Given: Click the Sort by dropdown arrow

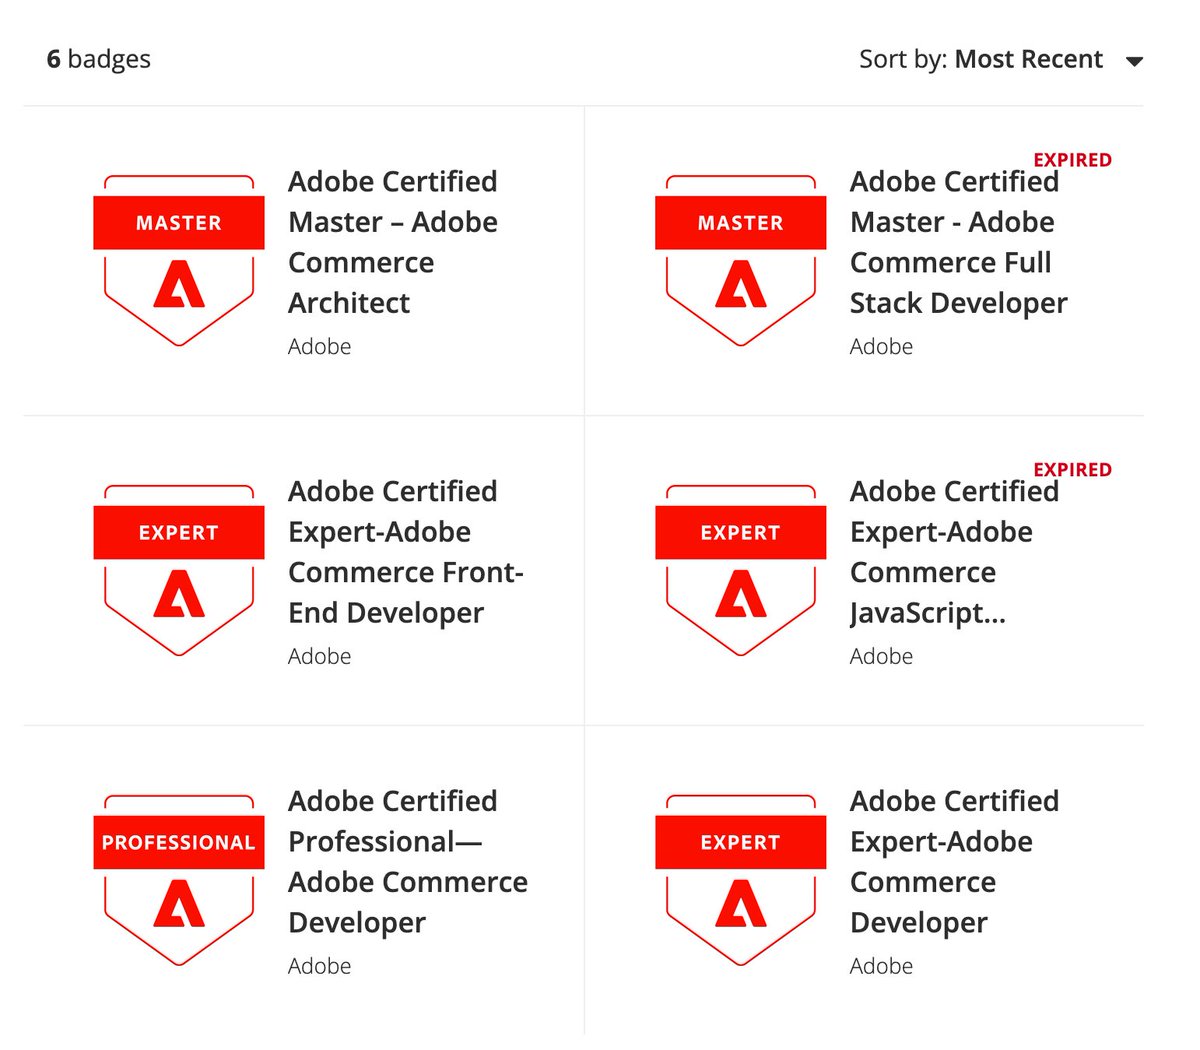Looking at the screenshot, I should coord(1134,62).
